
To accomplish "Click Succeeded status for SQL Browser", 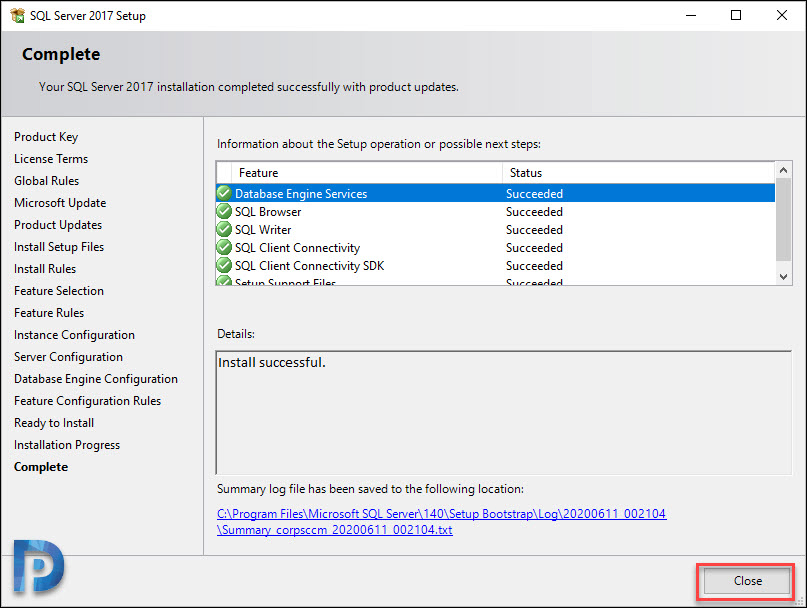I will coord(534,212).
